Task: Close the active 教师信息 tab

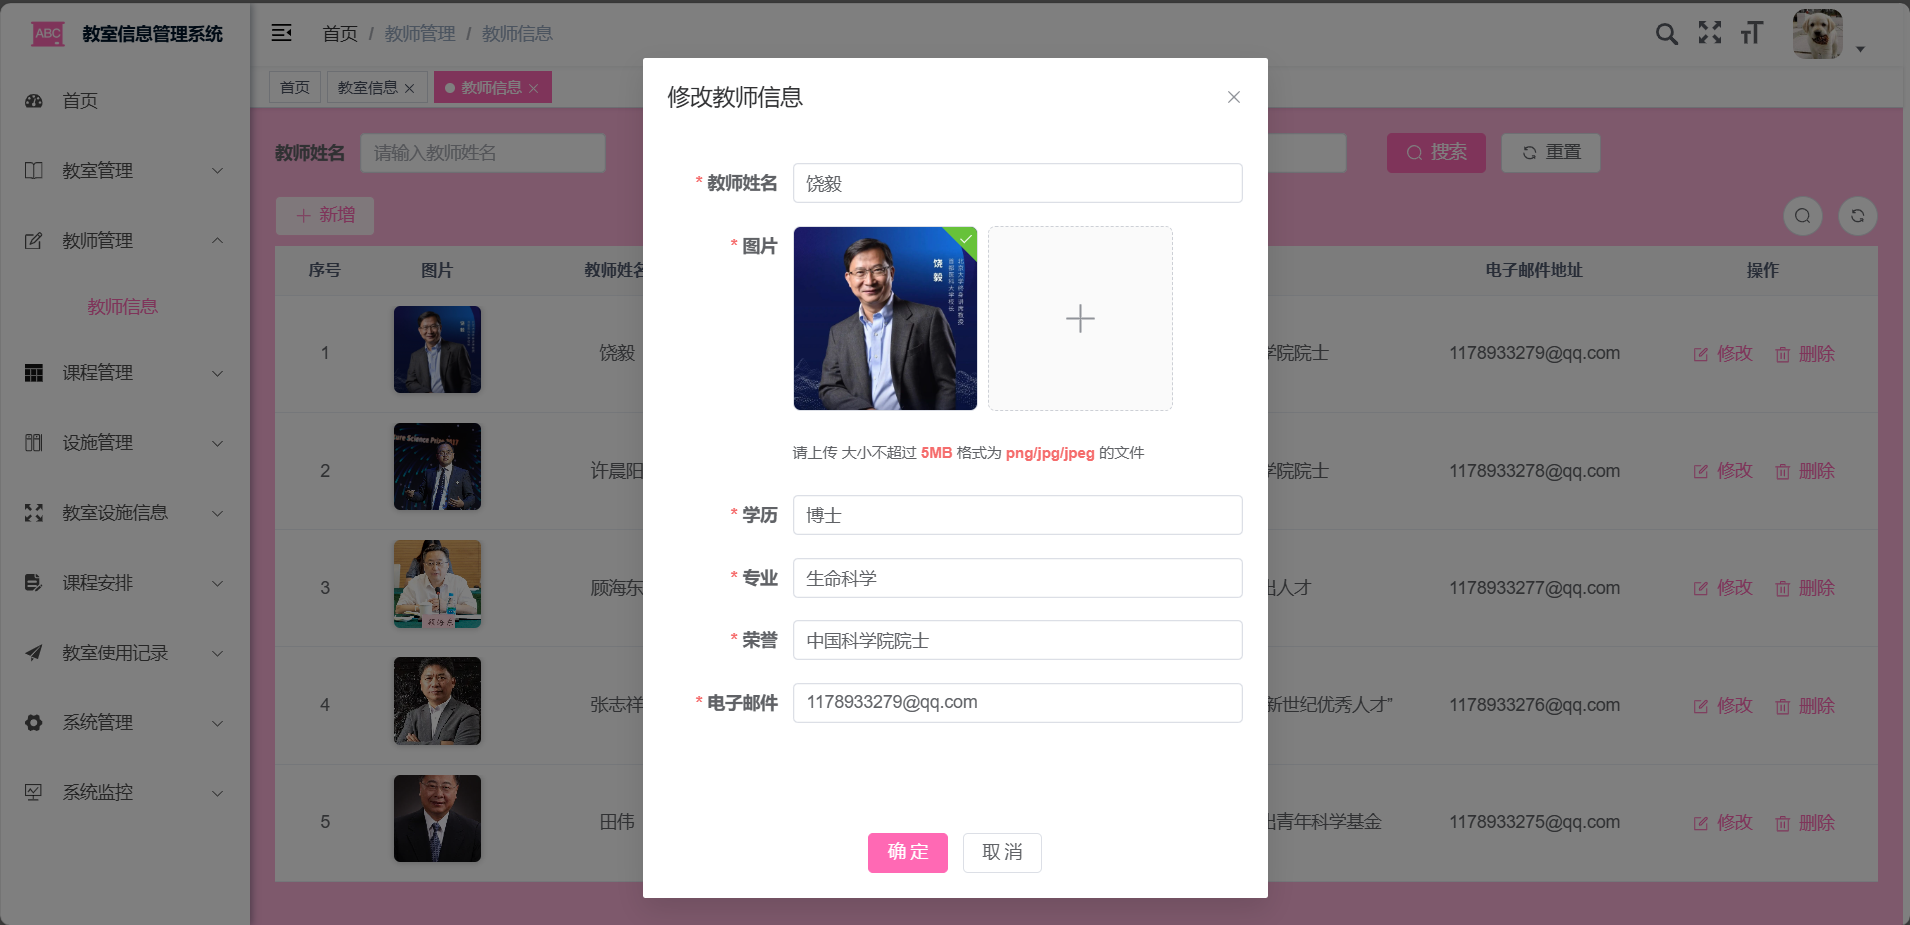Action: (x=534, y=88)
